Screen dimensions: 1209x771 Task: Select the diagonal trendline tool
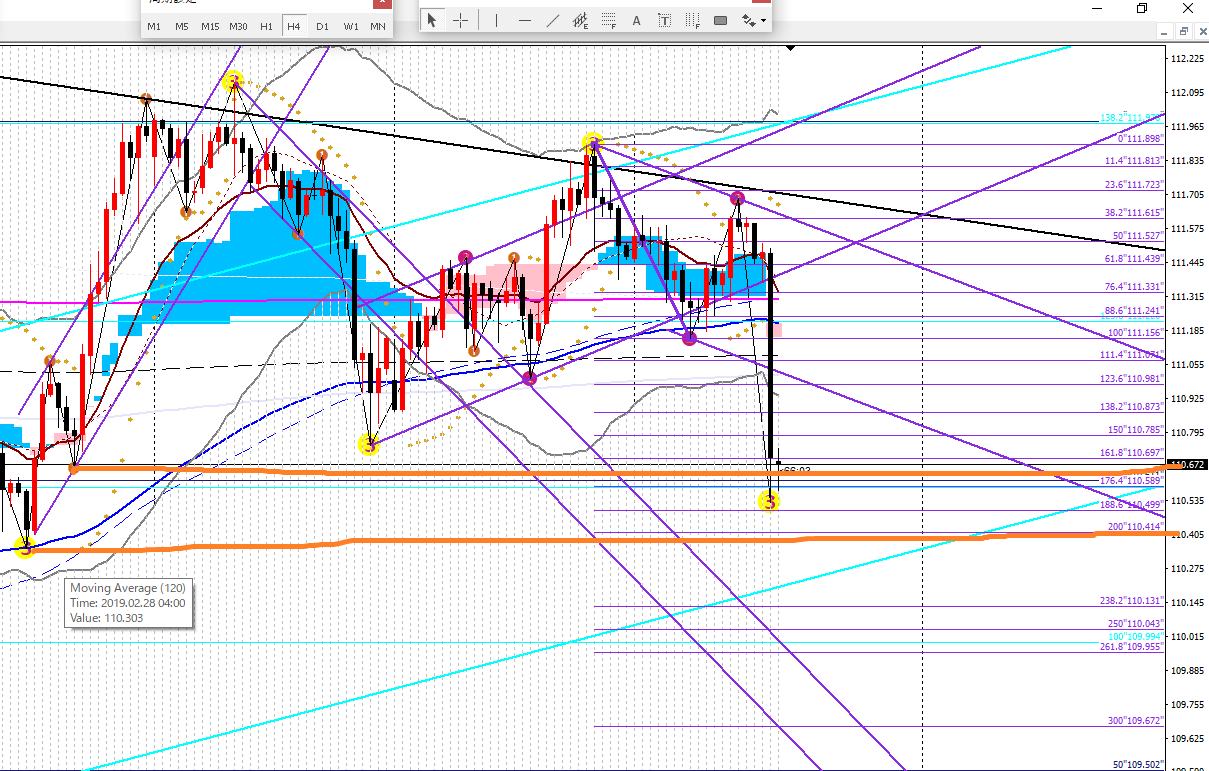553,20
